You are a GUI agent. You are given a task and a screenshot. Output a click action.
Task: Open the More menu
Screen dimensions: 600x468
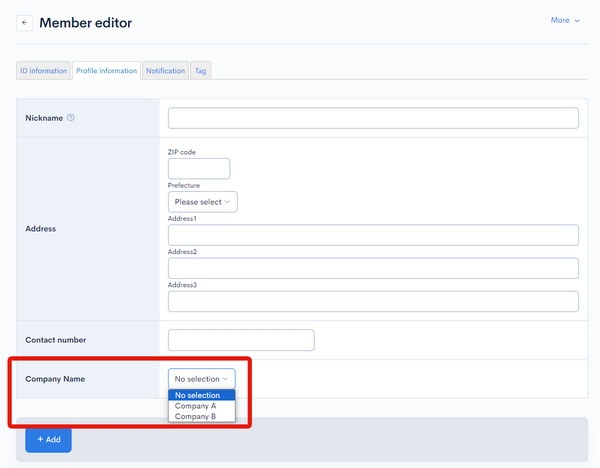[x=565, y=20]
